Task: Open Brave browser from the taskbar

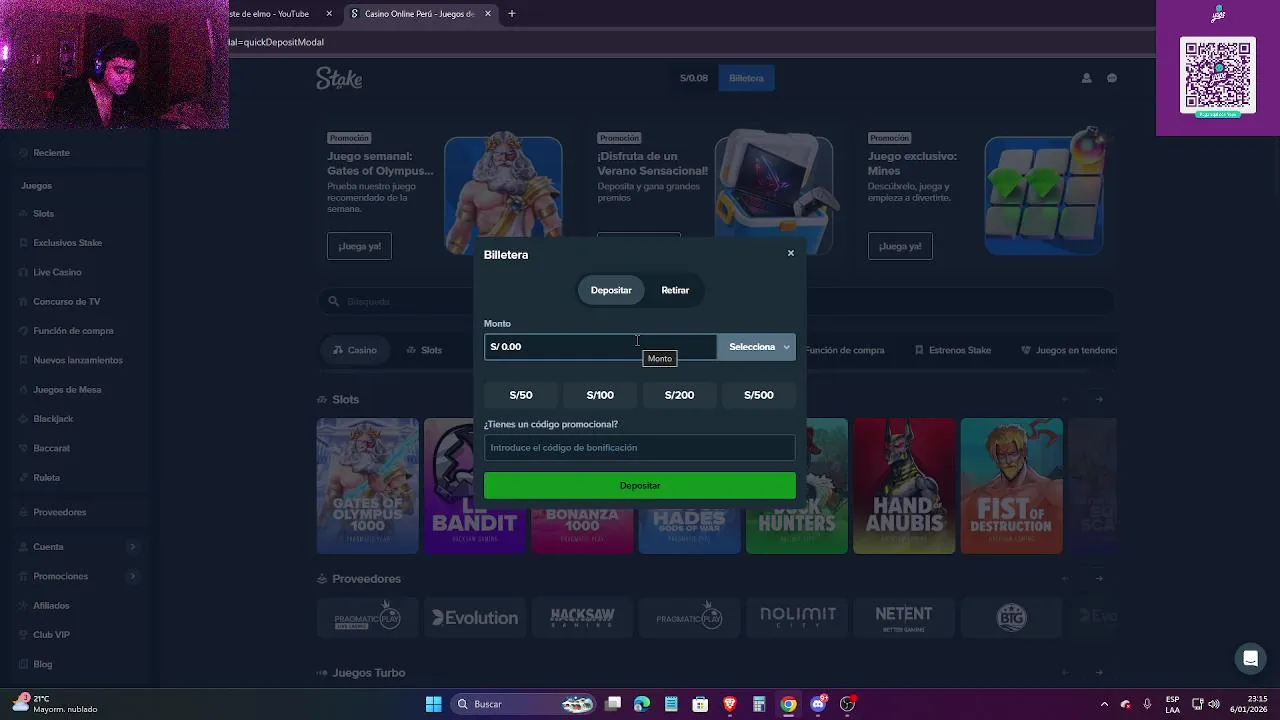Action: coord(730,704)
